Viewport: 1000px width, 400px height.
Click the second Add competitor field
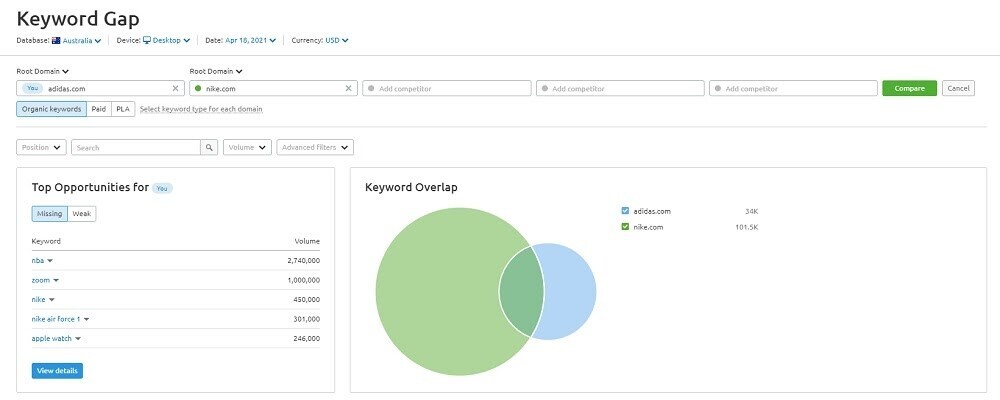click(620, 88)
